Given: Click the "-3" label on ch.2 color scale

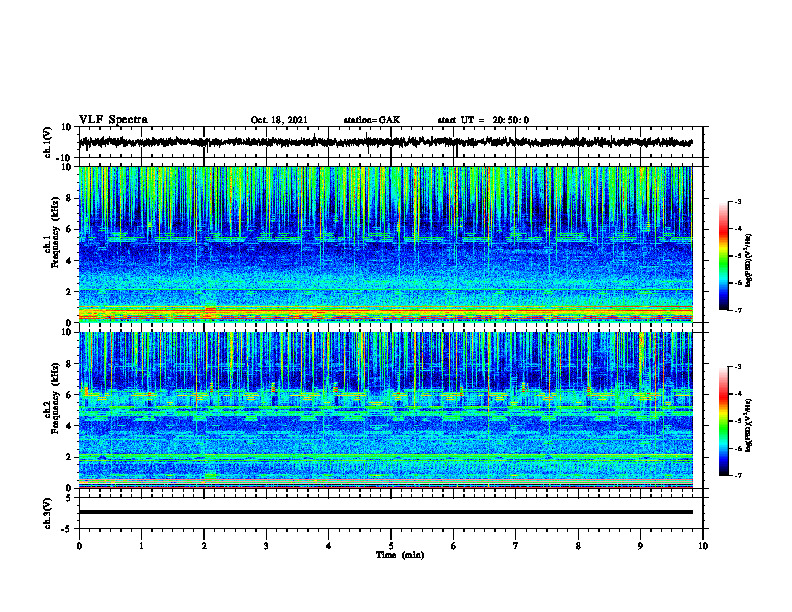Looking at the screenshot, I should click(x=737, y=367).
